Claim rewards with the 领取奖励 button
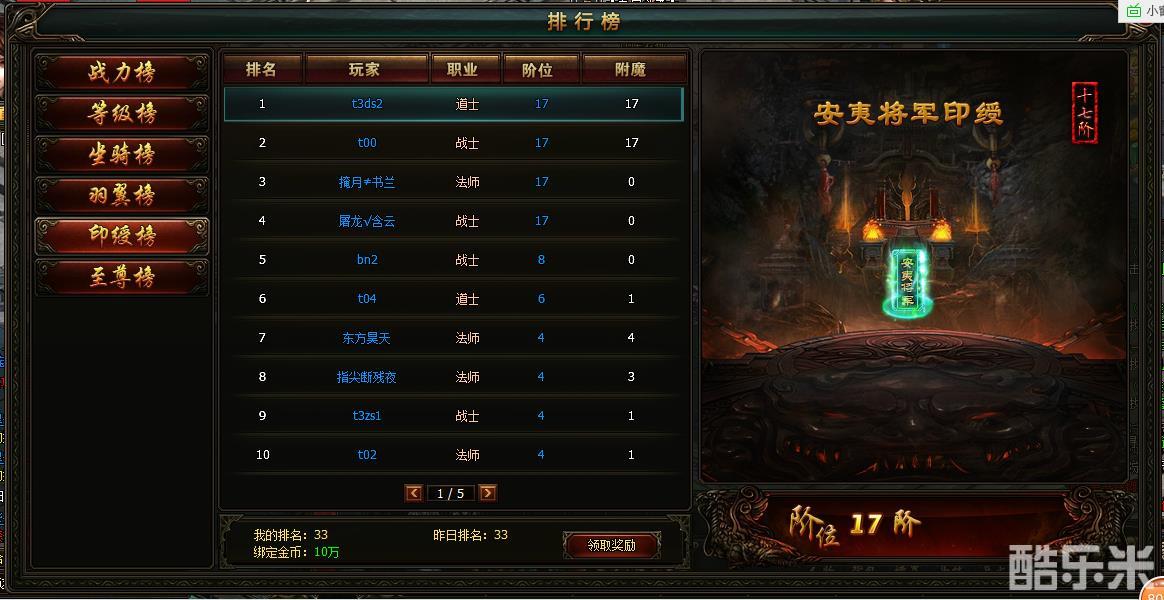 coord(612,545)
